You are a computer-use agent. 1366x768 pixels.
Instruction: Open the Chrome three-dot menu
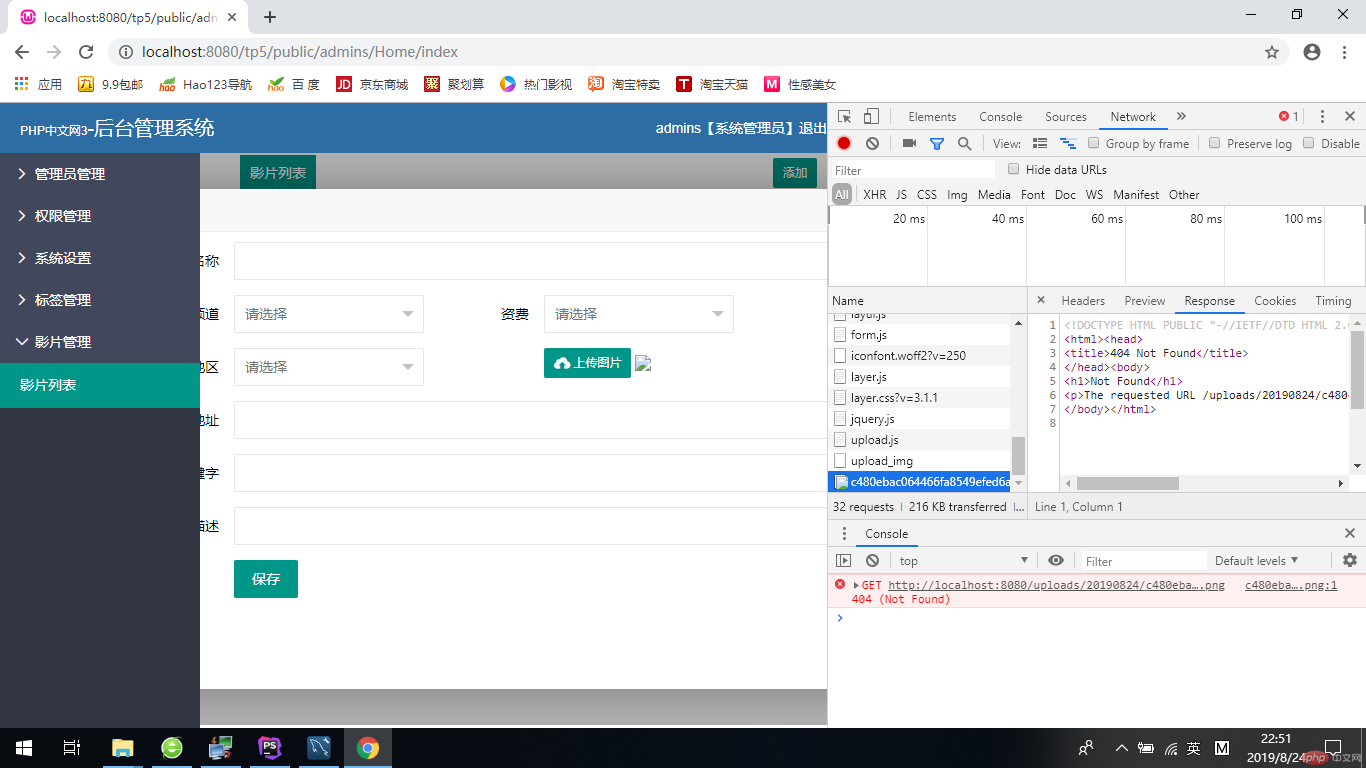1345,52
